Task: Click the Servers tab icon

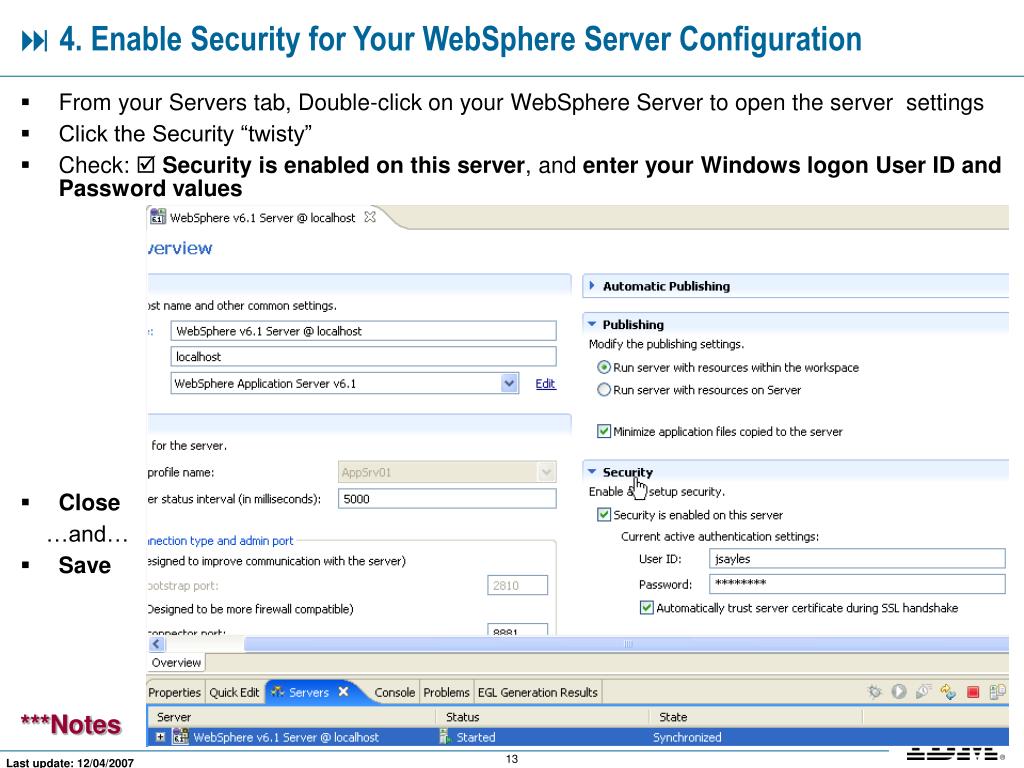Action: (x=278, y=692)
